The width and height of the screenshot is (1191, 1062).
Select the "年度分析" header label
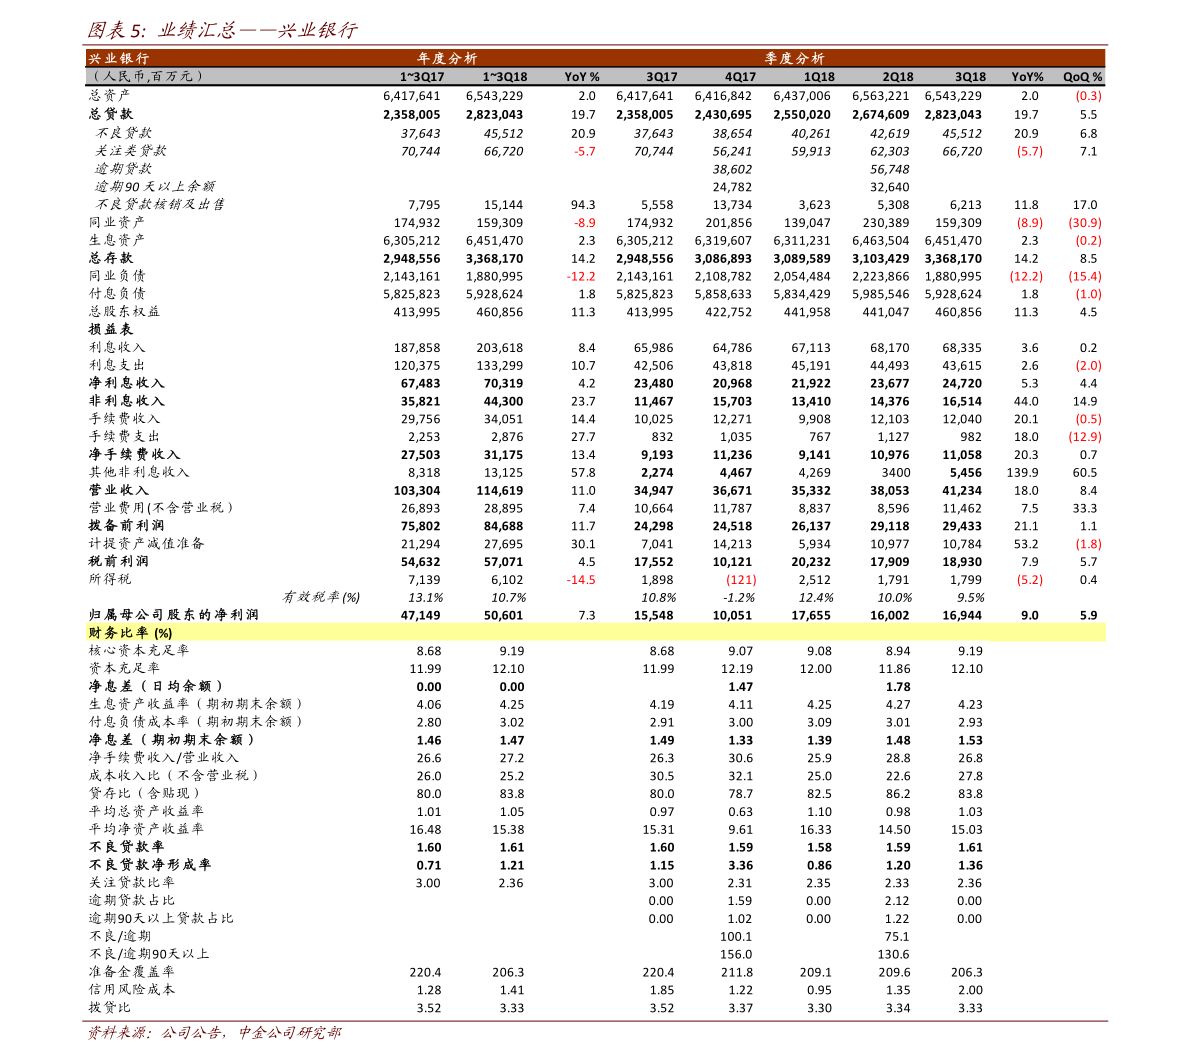point(447,58)
